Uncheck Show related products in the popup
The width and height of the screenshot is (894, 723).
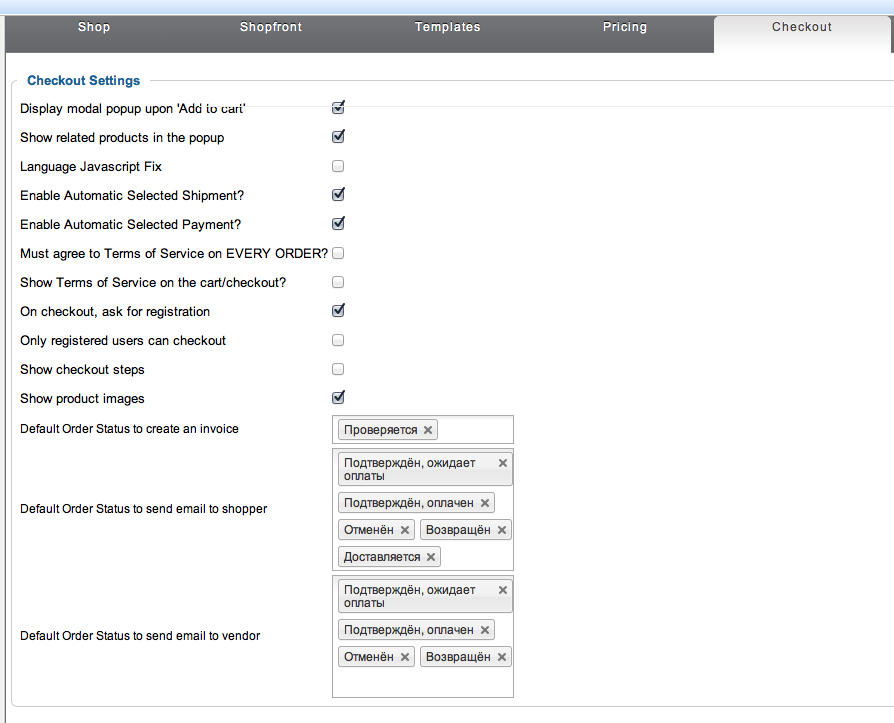click(x=338, y=137)
